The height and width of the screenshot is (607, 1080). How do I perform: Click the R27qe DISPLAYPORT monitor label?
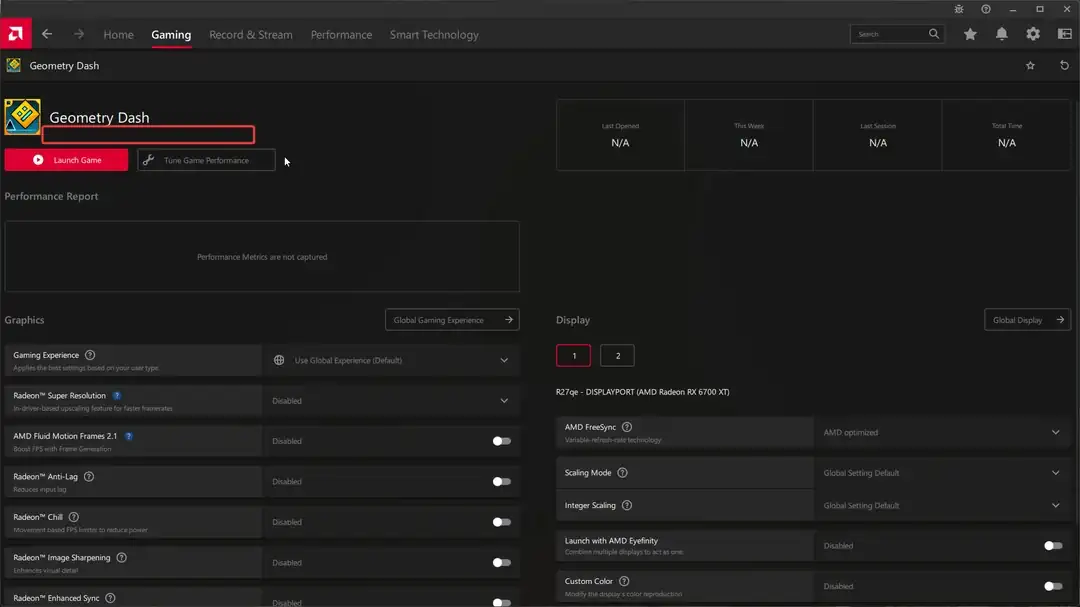pos(643,392)
